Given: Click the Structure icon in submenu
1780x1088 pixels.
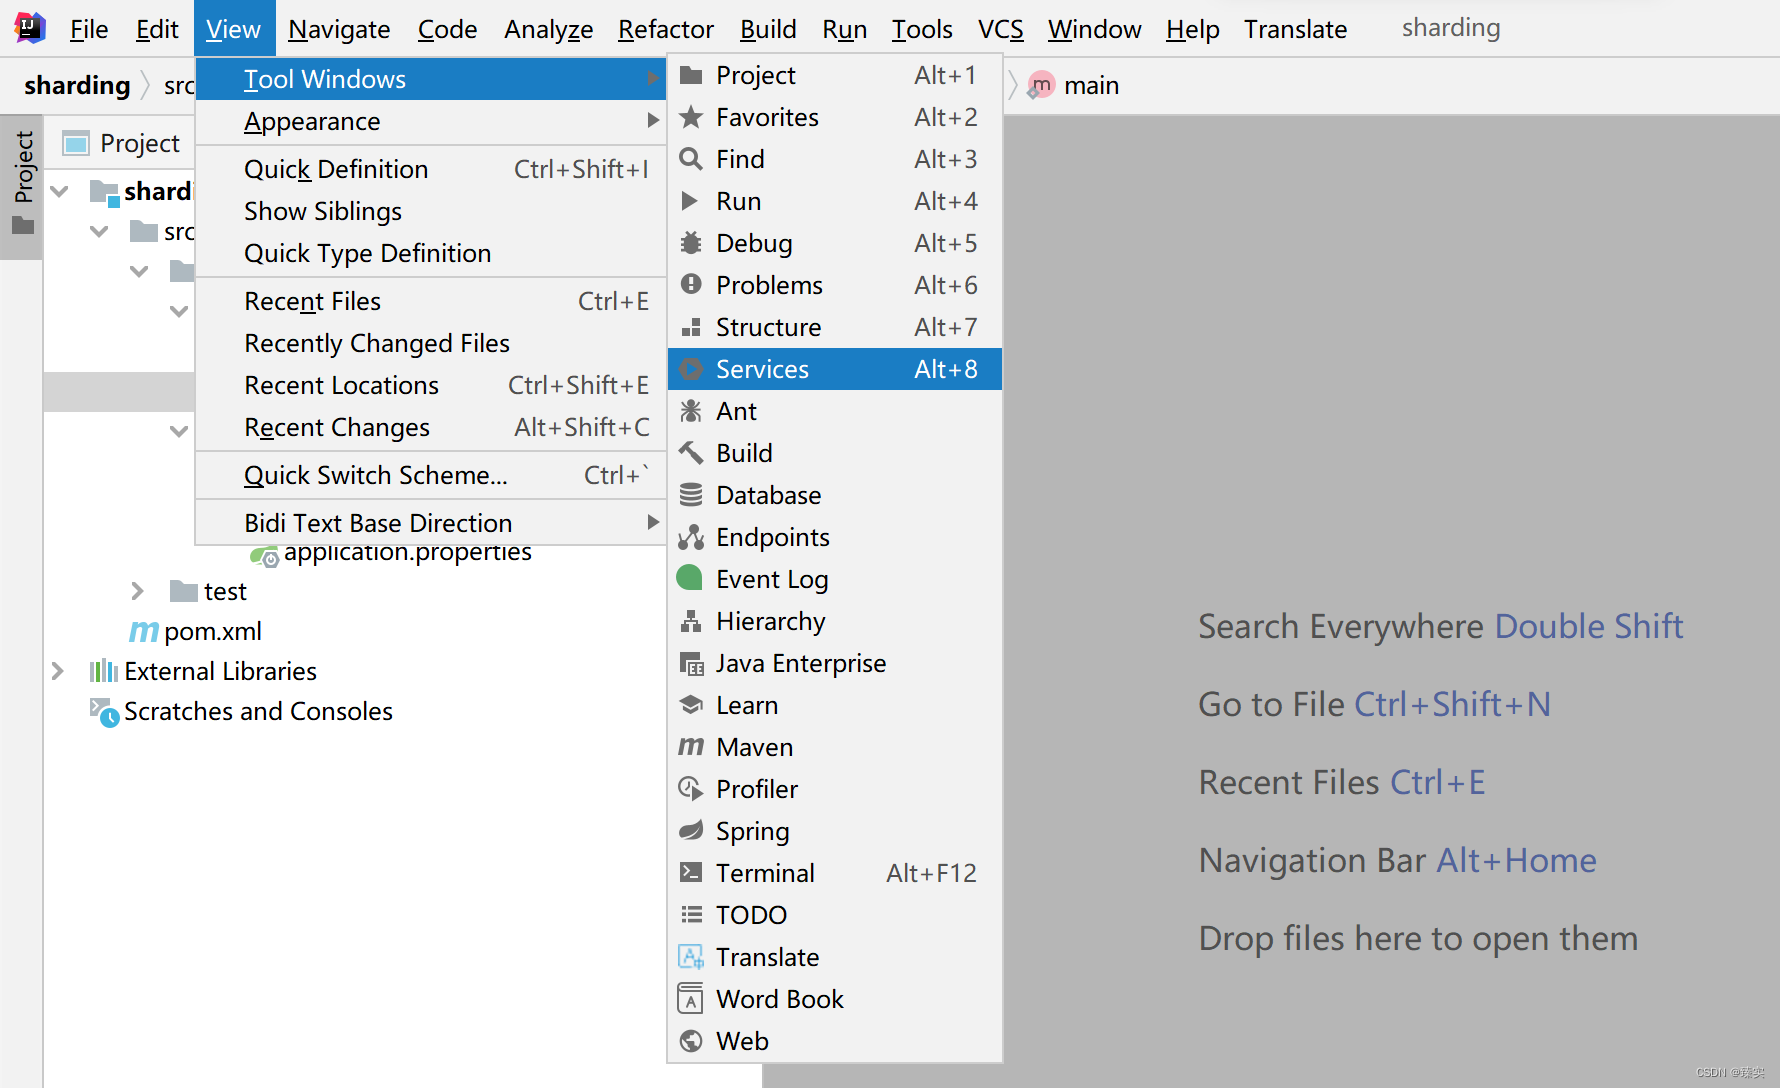Looking at the screenshot, I should (x=690, y=327).
